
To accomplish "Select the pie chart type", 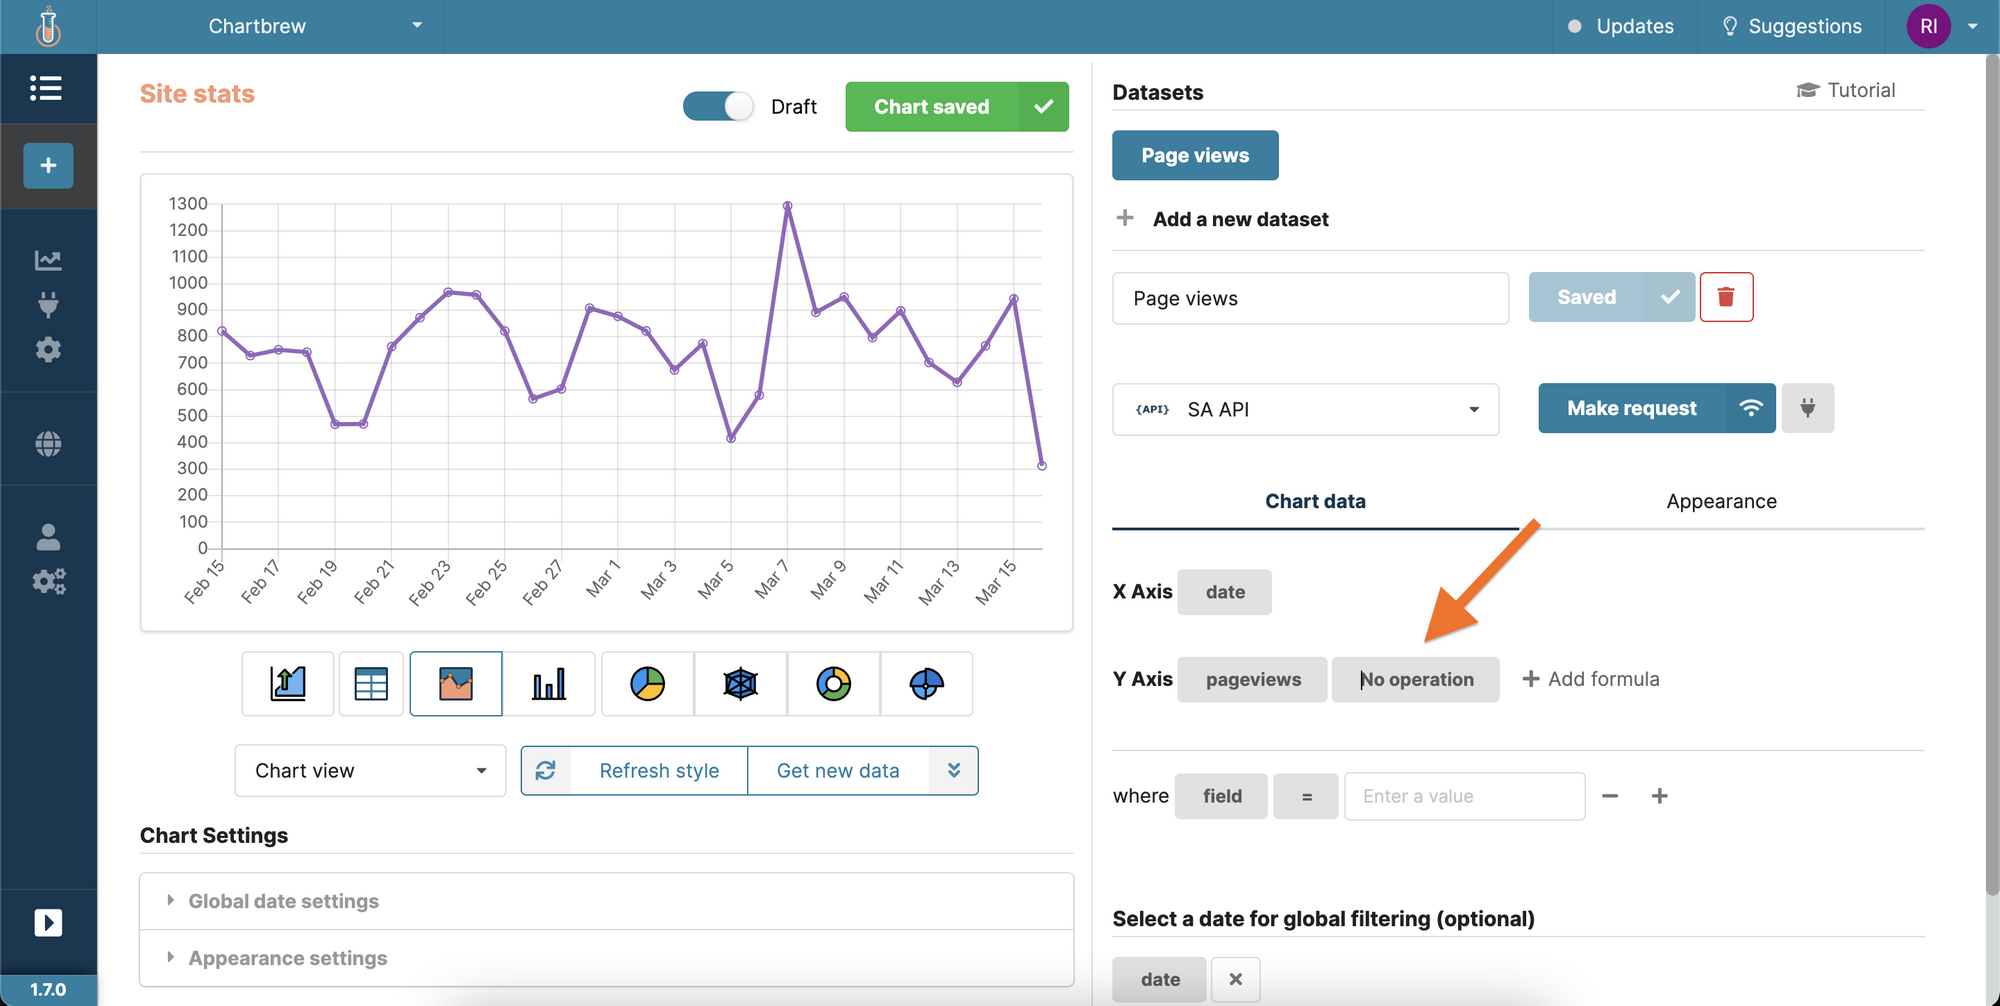I will coord(647,684).
